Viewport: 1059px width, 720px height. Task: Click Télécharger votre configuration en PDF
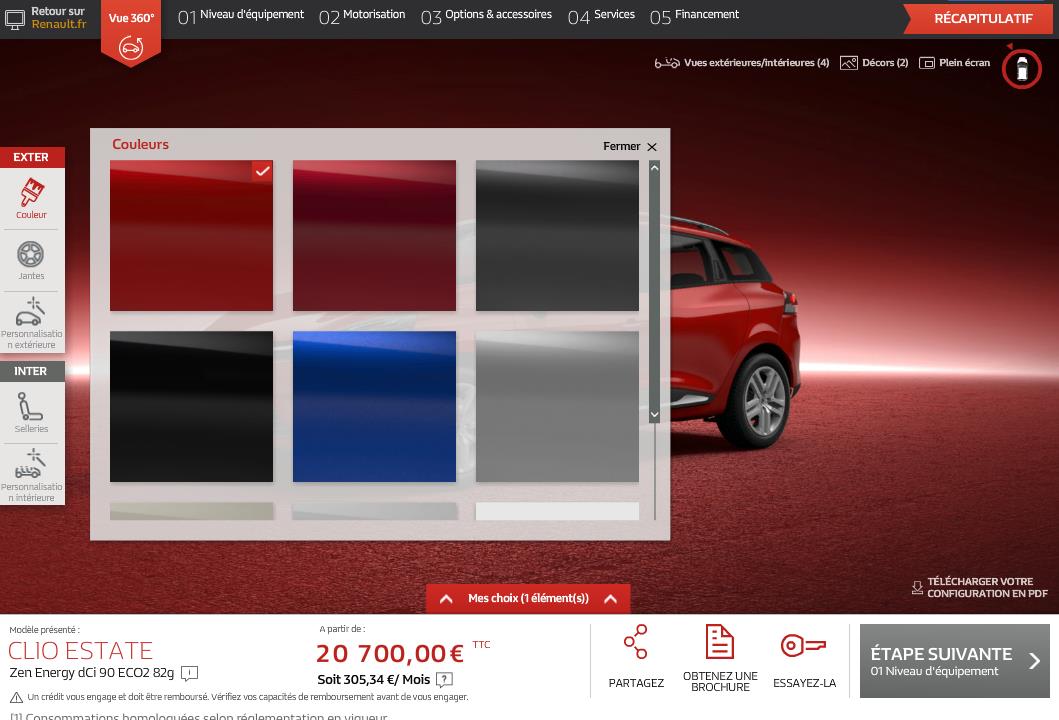(x=987, y=588)
